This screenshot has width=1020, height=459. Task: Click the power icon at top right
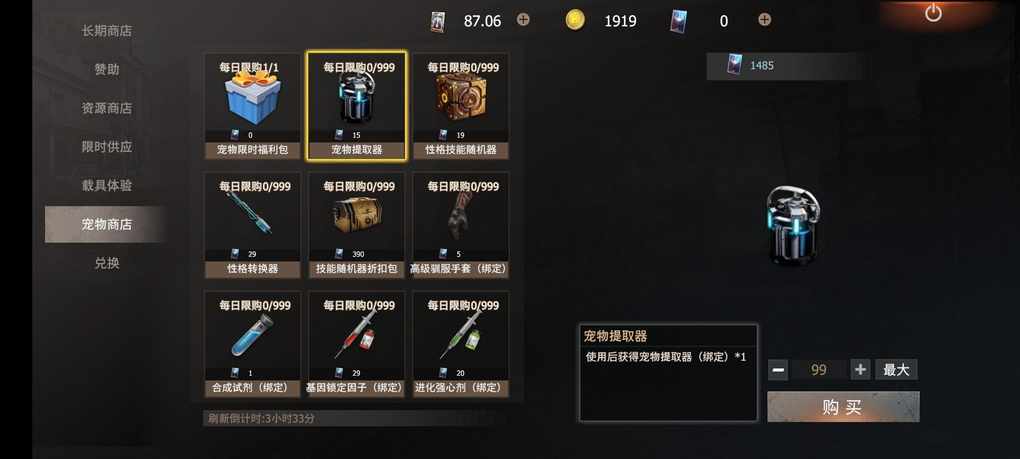pos(933,12)
